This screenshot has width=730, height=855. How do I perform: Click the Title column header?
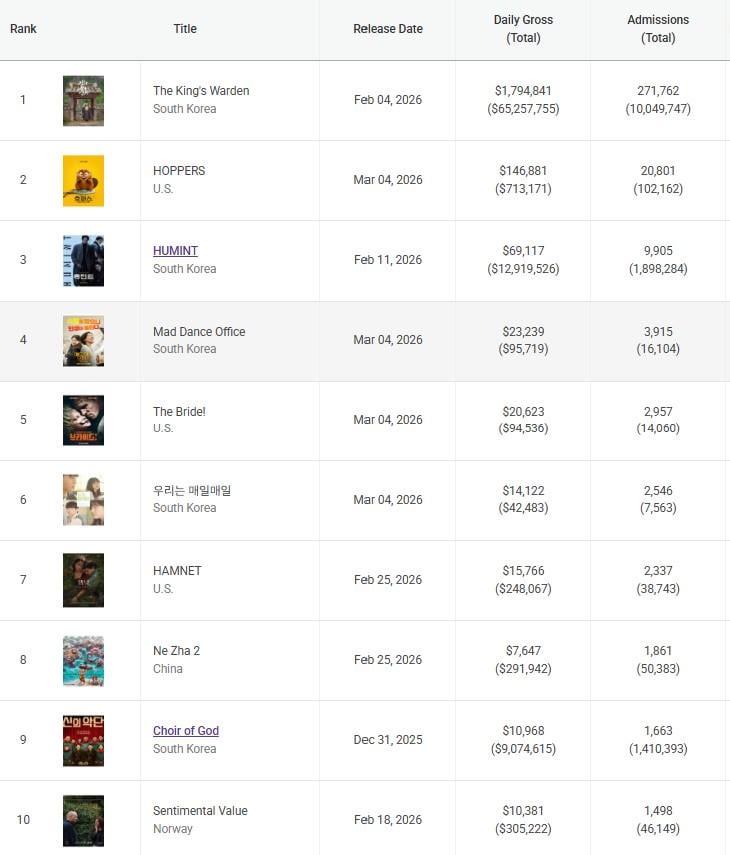[x=185, y=29]
